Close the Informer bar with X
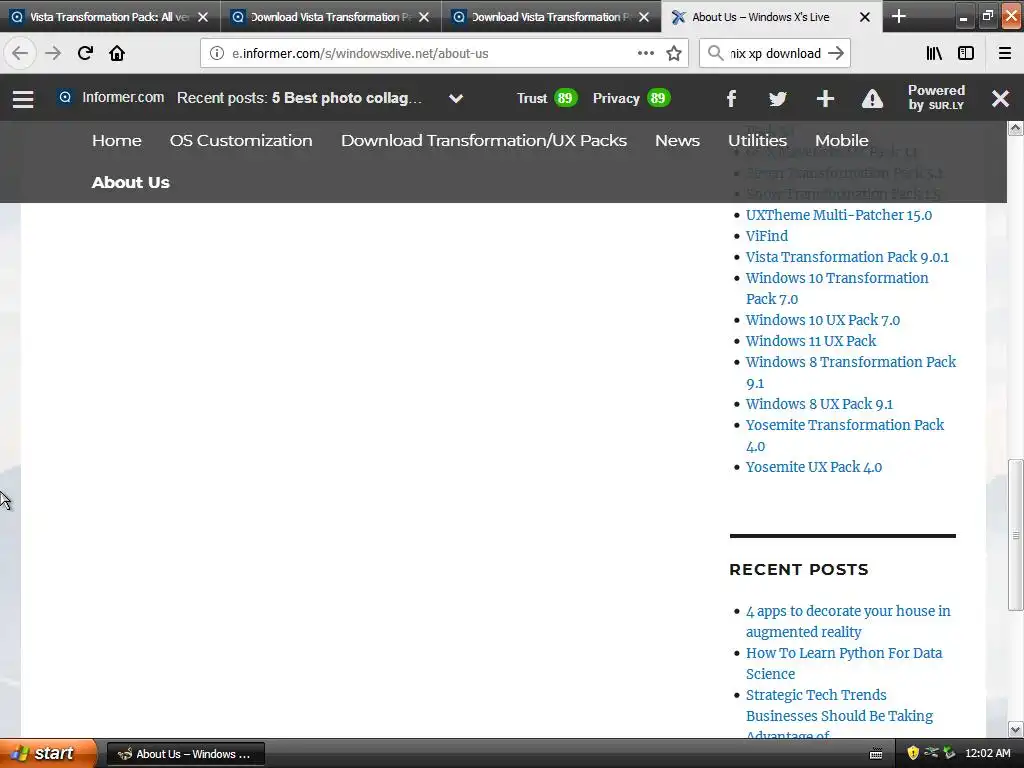This screenshot has width=1024, height=768. tap(1000, 99)
